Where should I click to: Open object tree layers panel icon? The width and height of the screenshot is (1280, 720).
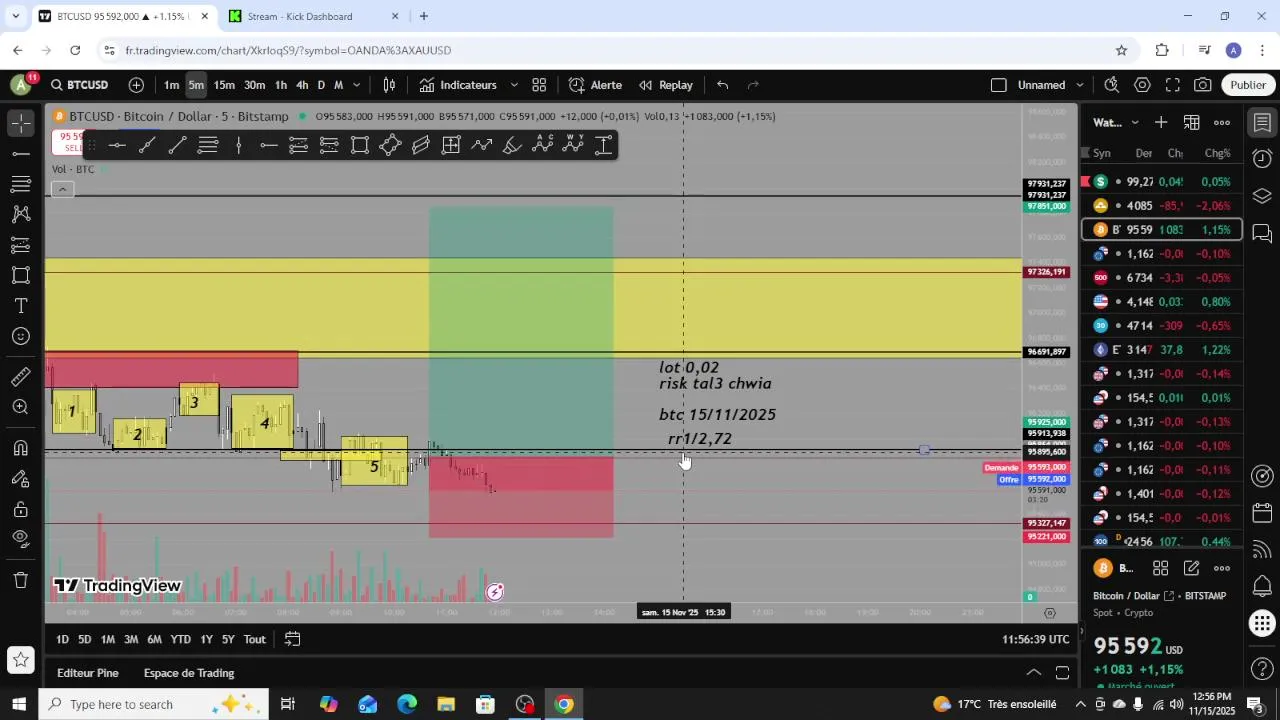[1262, 196]
